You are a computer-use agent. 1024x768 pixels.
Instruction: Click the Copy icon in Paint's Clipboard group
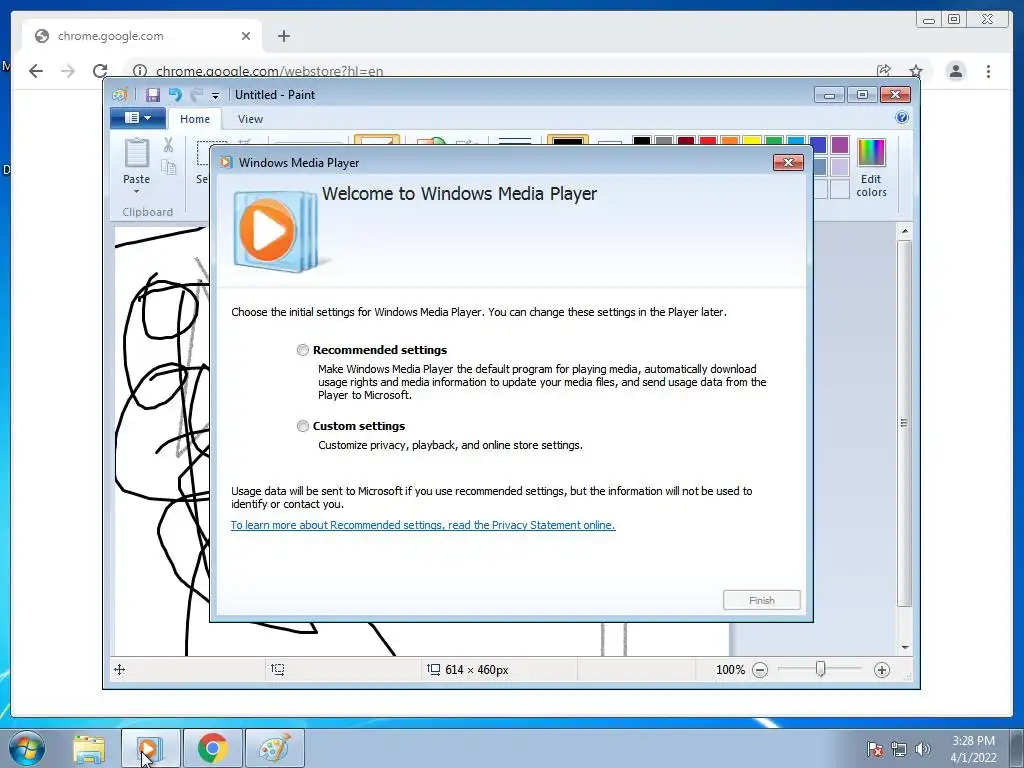[168, 168]
